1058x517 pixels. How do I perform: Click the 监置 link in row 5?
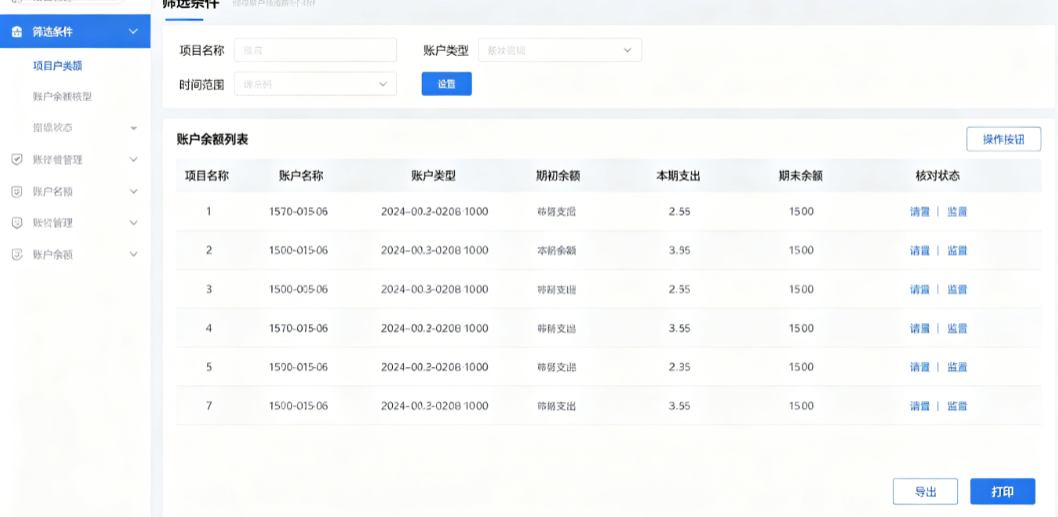point(957,367)
